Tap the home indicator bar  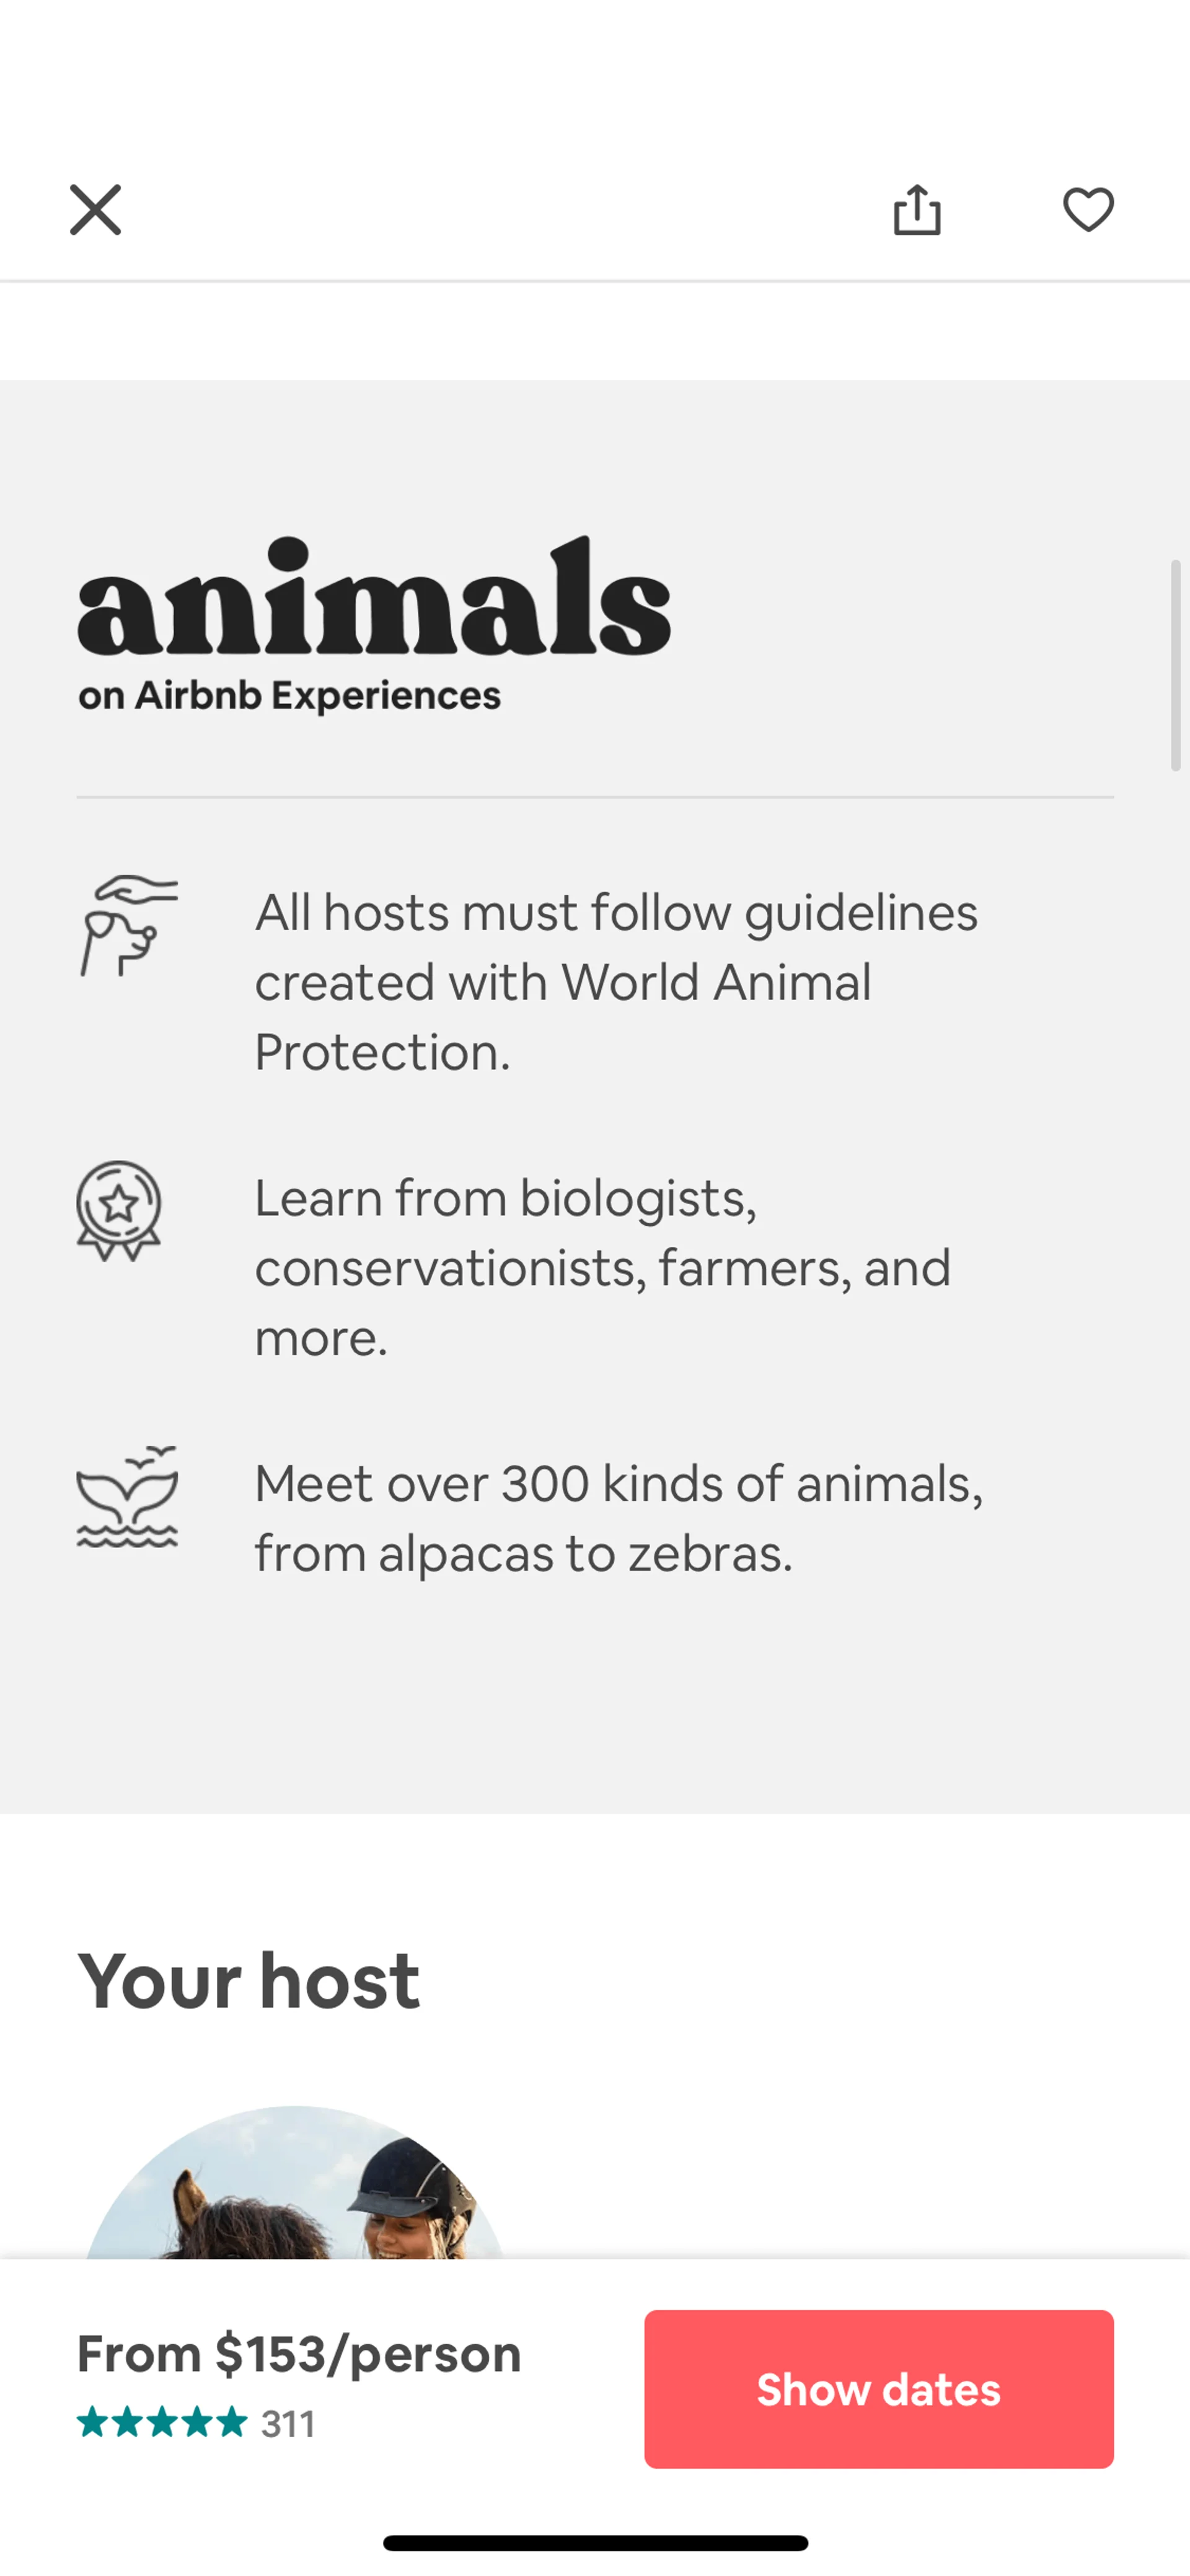pos(595,2542)
